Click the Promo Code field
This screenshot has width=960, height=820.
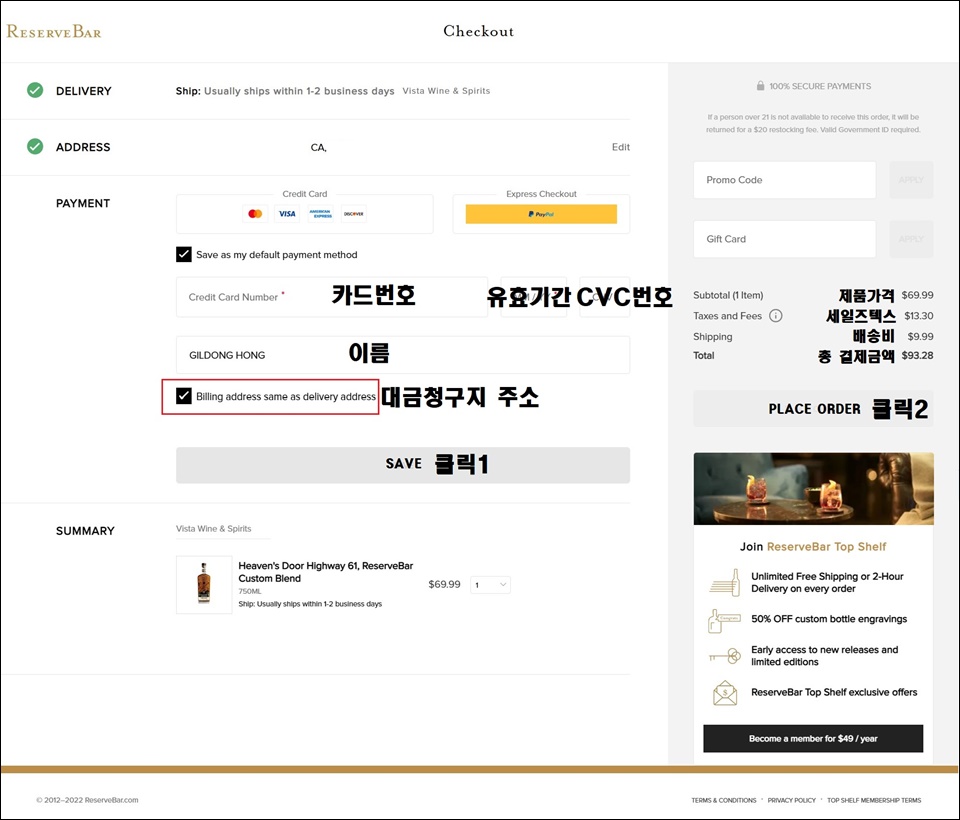tap(784, 180)
